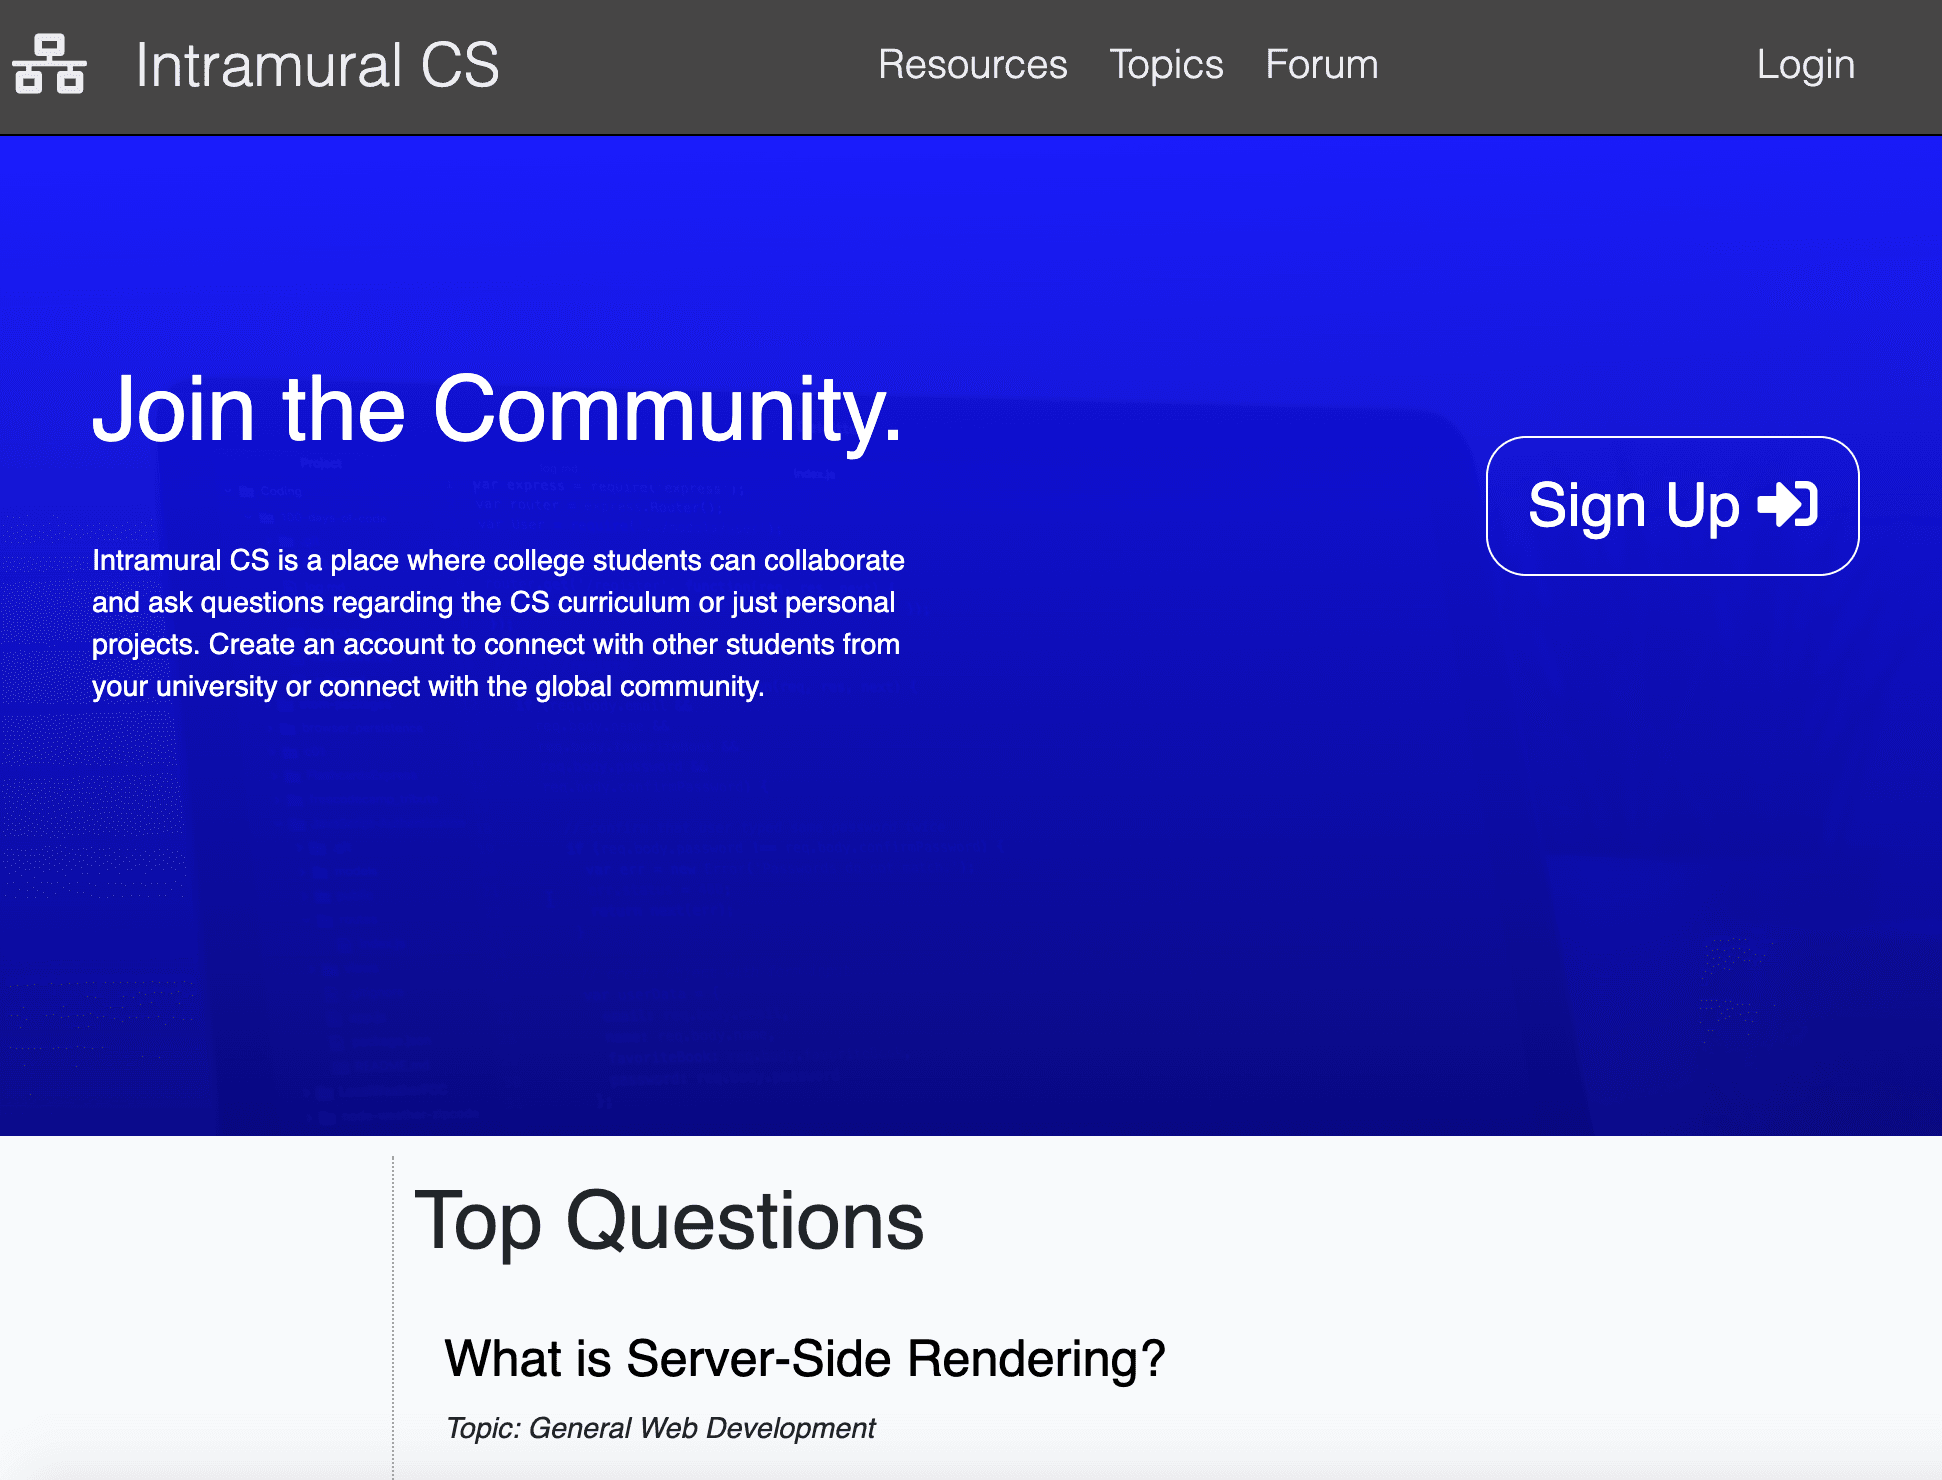This screenshot has height=1480, width=1942.
Task: Click the Join the Community. headline
Action: [x=497, y=409]
